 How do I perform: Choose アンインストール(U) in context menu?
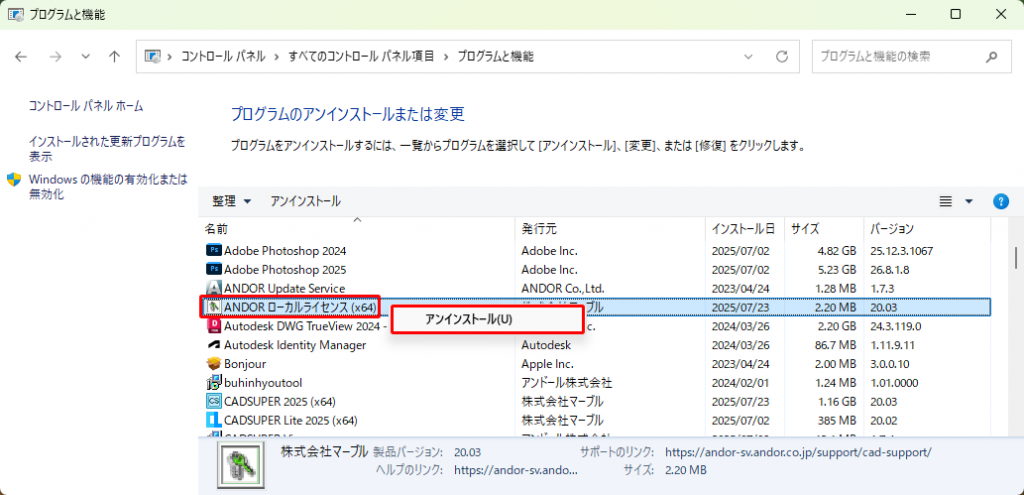pos(486,319)
